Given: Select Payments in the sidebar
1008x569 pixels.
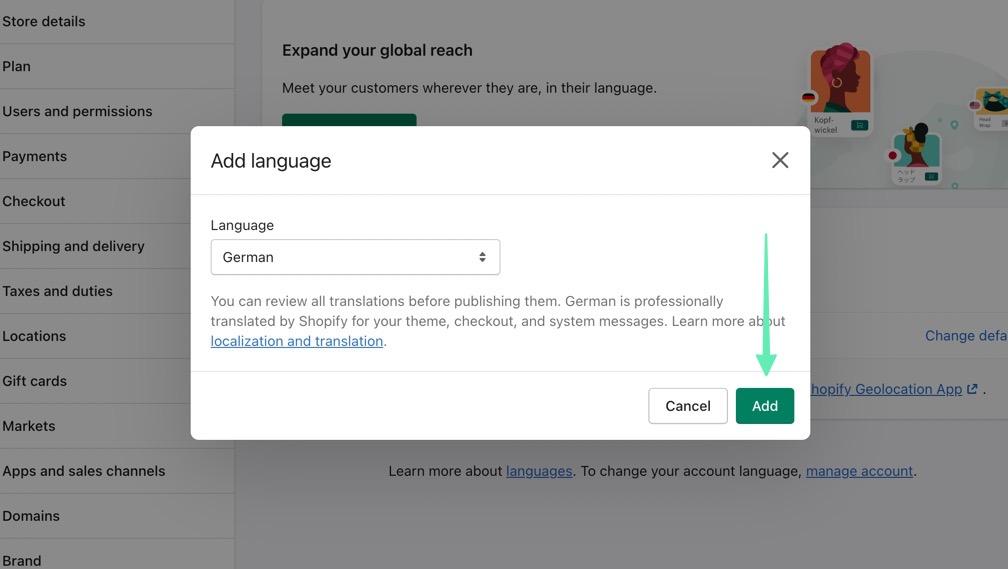Looking at the screenshot, I should point(35,156).
